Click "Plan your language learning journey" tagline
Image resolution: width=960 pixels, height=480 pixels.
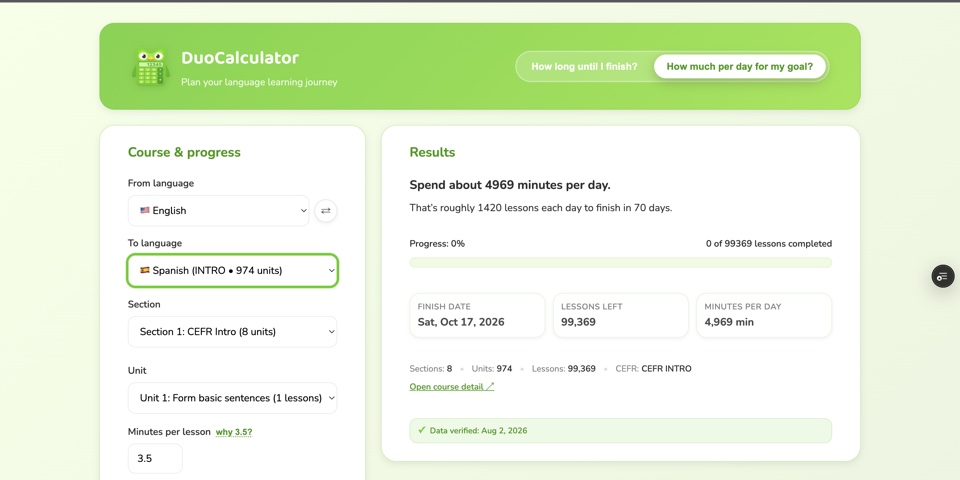tap(259, 82)
